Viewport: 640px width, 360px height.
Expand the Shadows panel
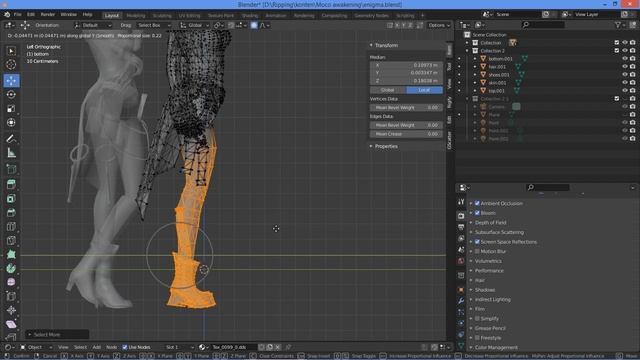[x=485, y=290]
